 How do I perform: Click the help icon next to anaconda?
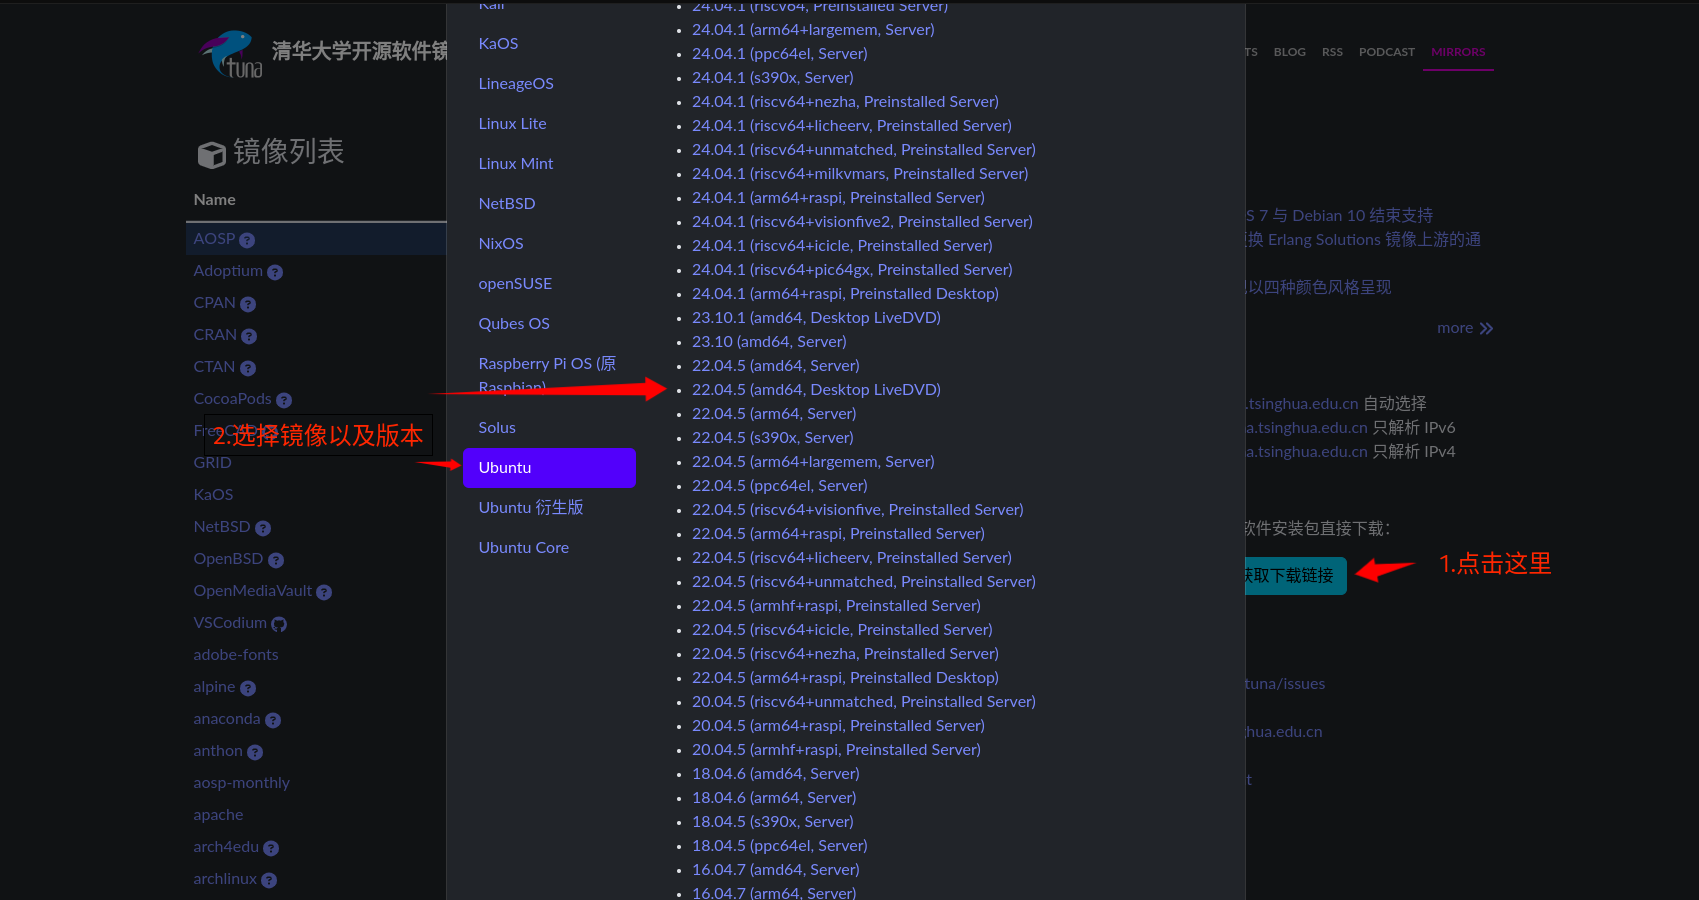coord(273,720)
